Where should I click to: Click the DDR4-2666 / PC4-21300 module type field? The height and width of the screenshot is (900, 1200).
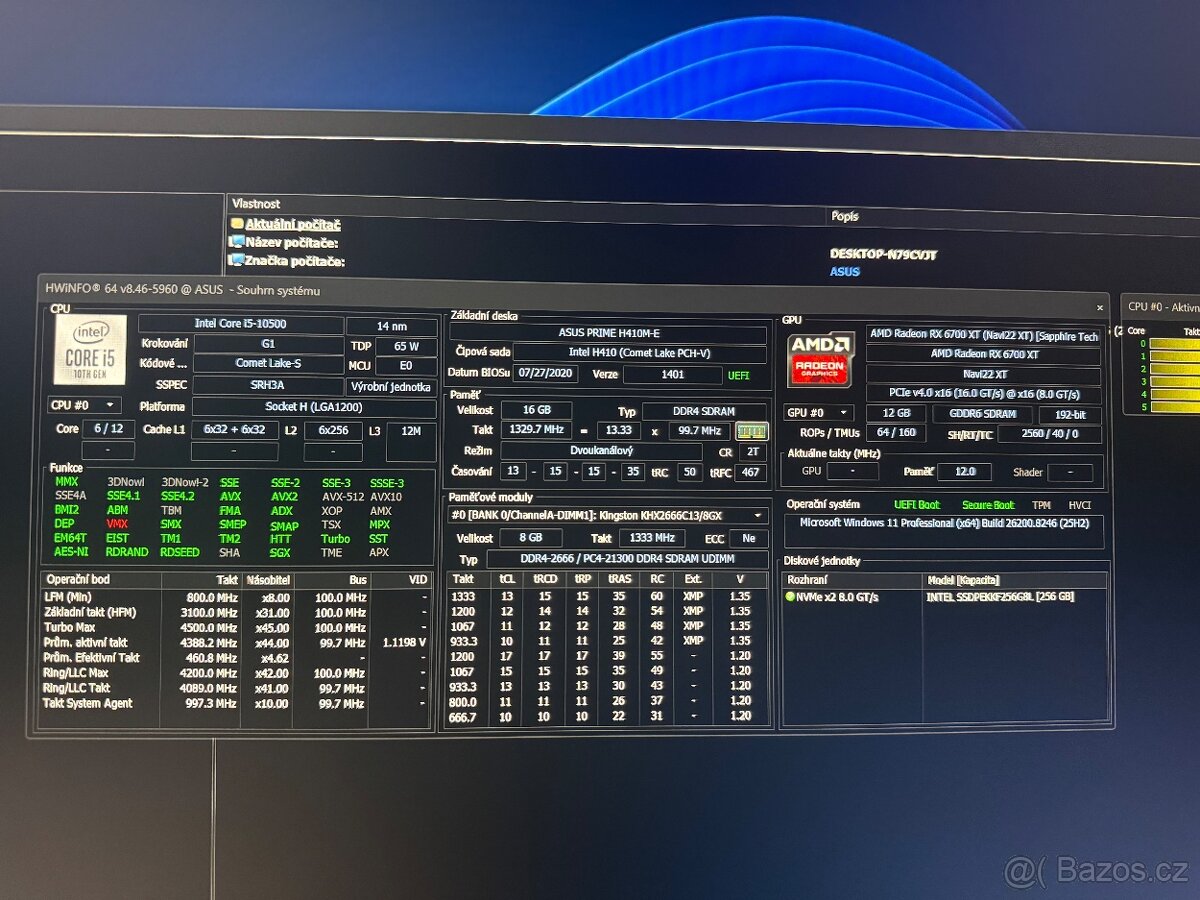click(627, 560)
